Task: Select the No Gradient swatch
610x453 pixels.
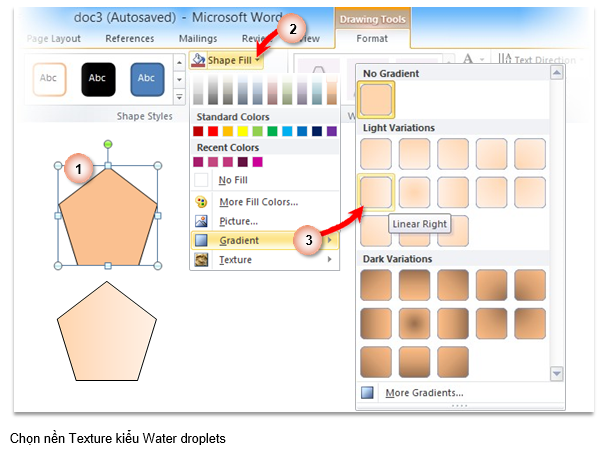Action: 377,100
